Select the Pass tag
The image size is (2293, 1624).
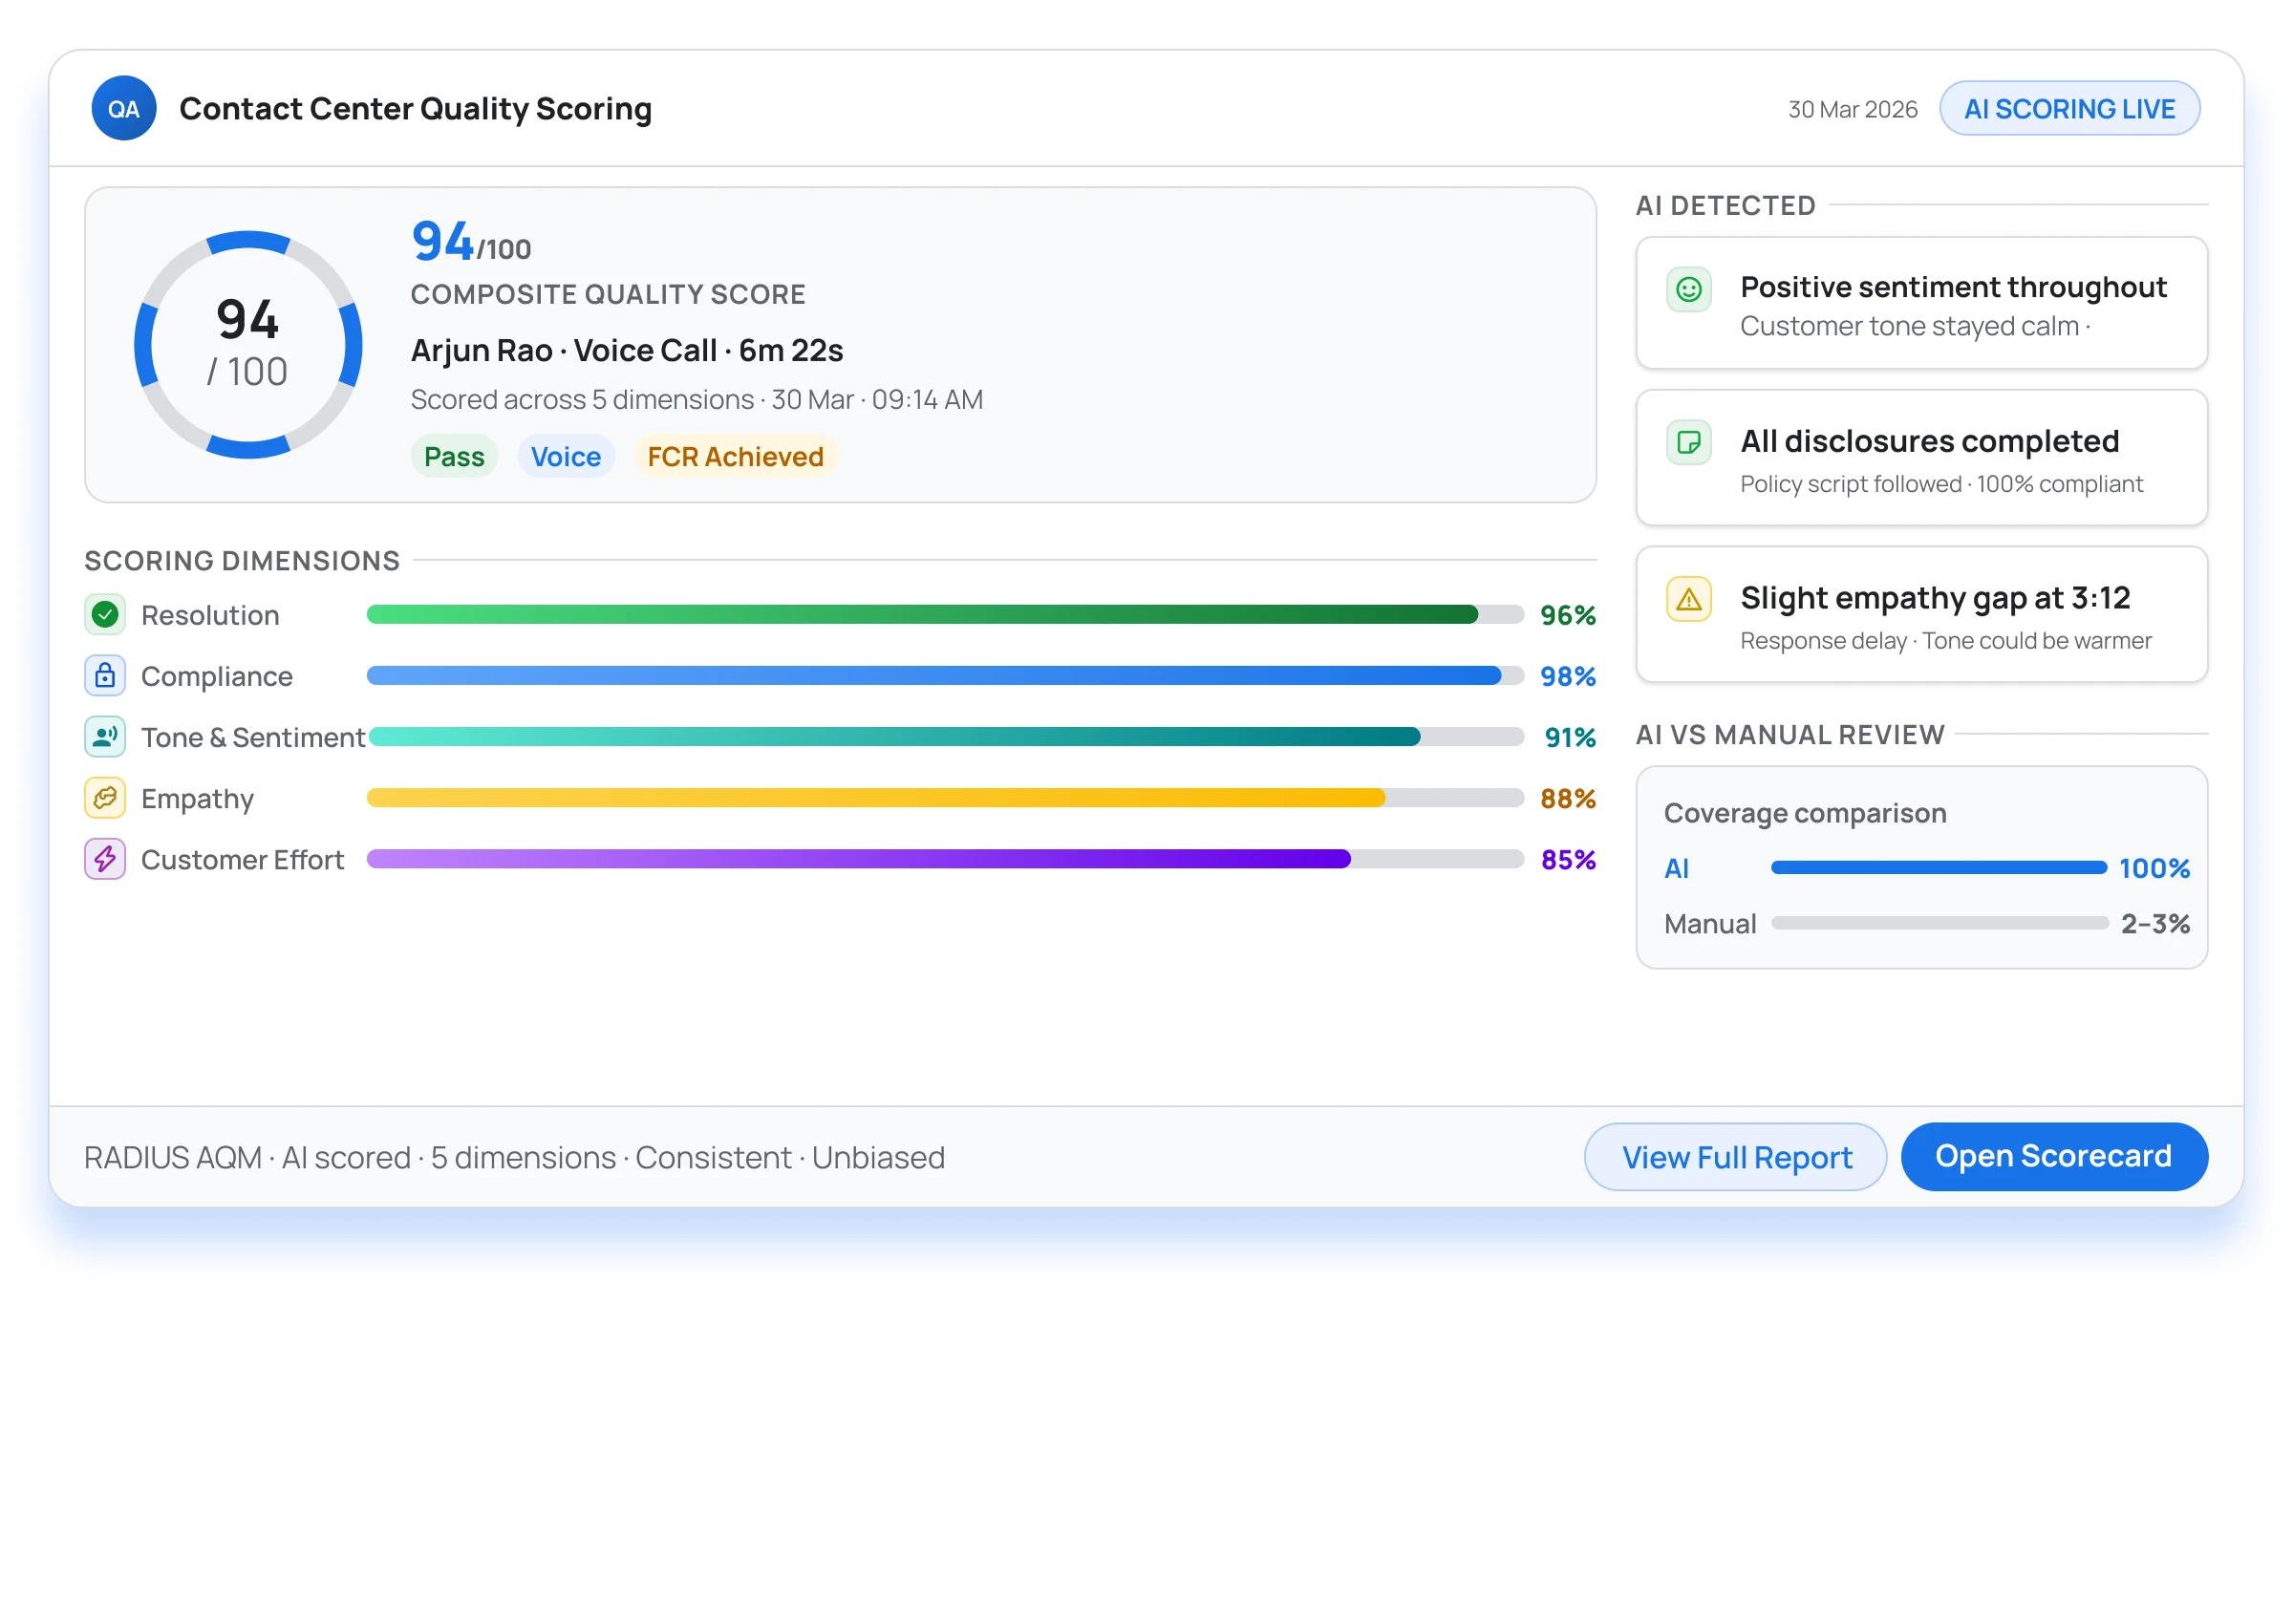(454, 456)
